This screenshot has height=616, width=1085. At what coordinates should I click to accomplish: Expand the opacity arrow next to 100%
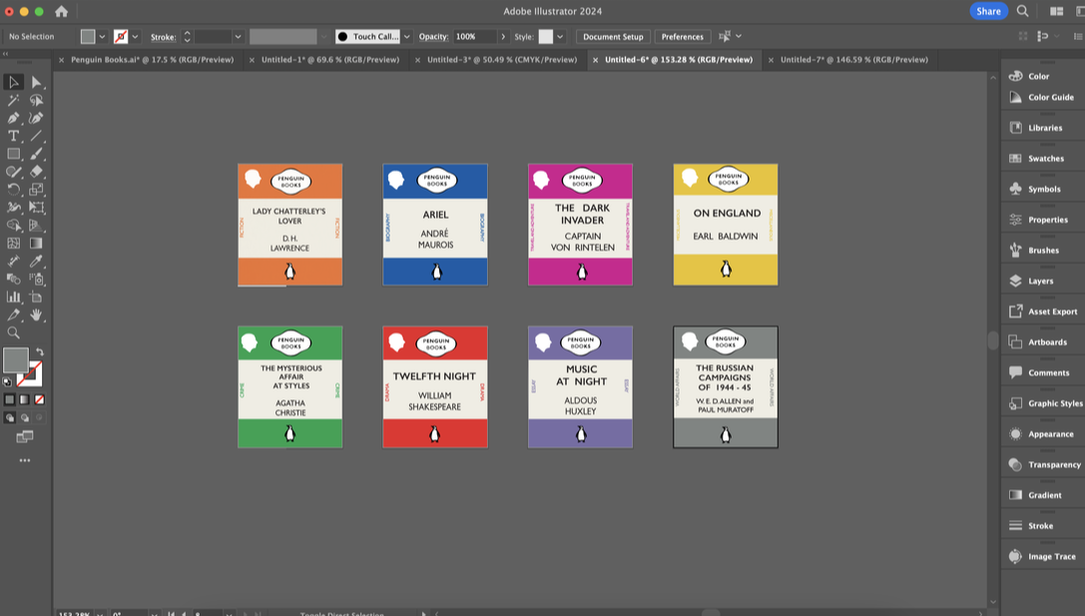click(503, 37)
